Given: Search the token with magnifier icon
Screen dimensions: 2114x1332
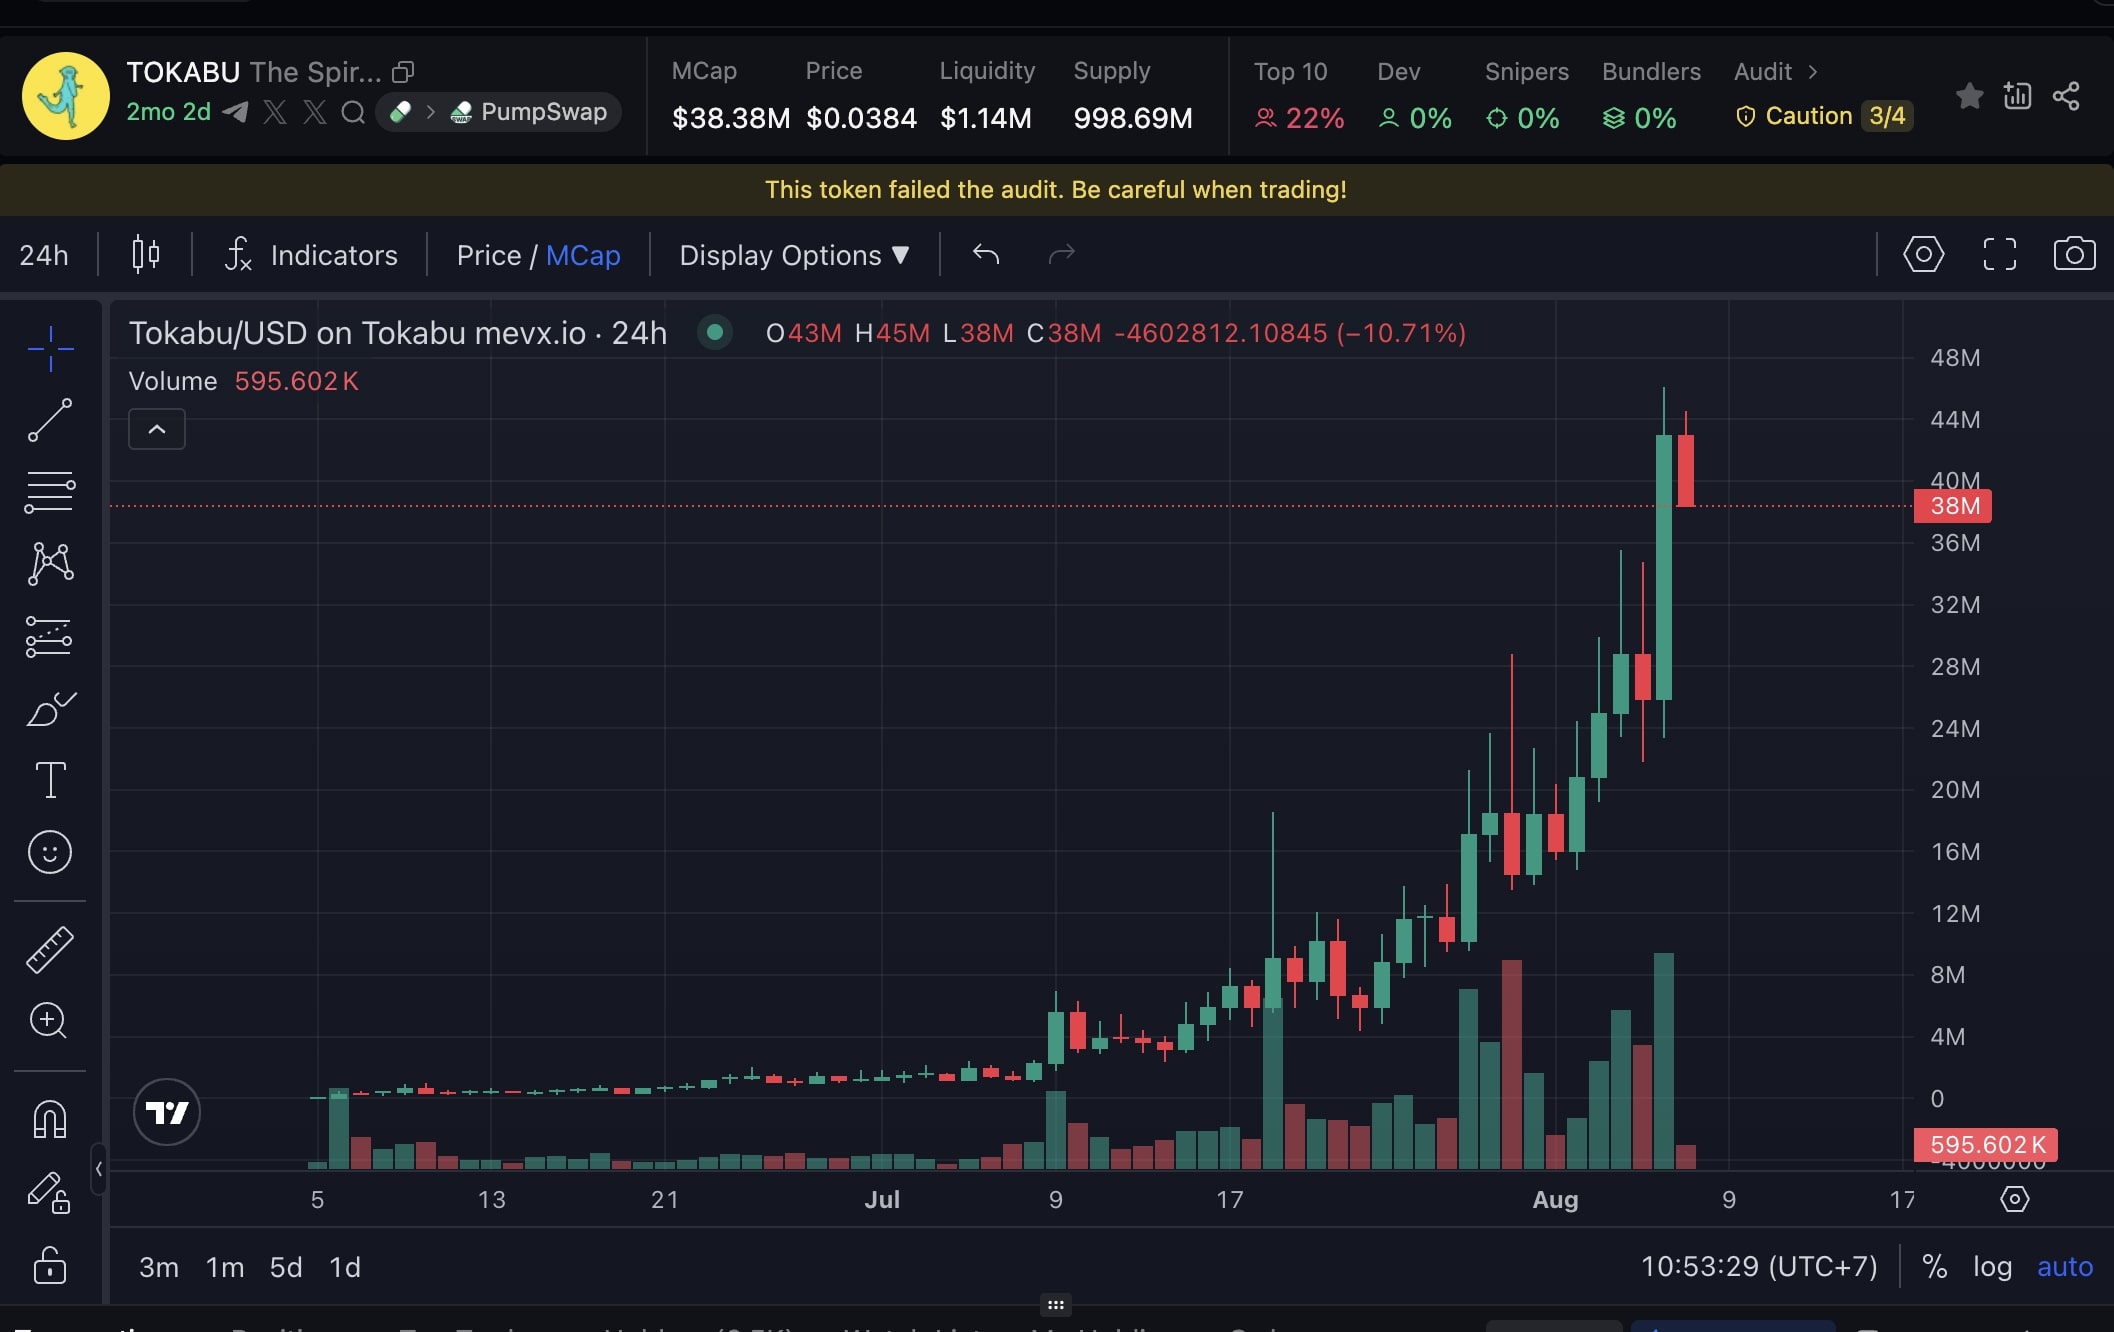Looking at the screenshot, I should tap(353, 112).
